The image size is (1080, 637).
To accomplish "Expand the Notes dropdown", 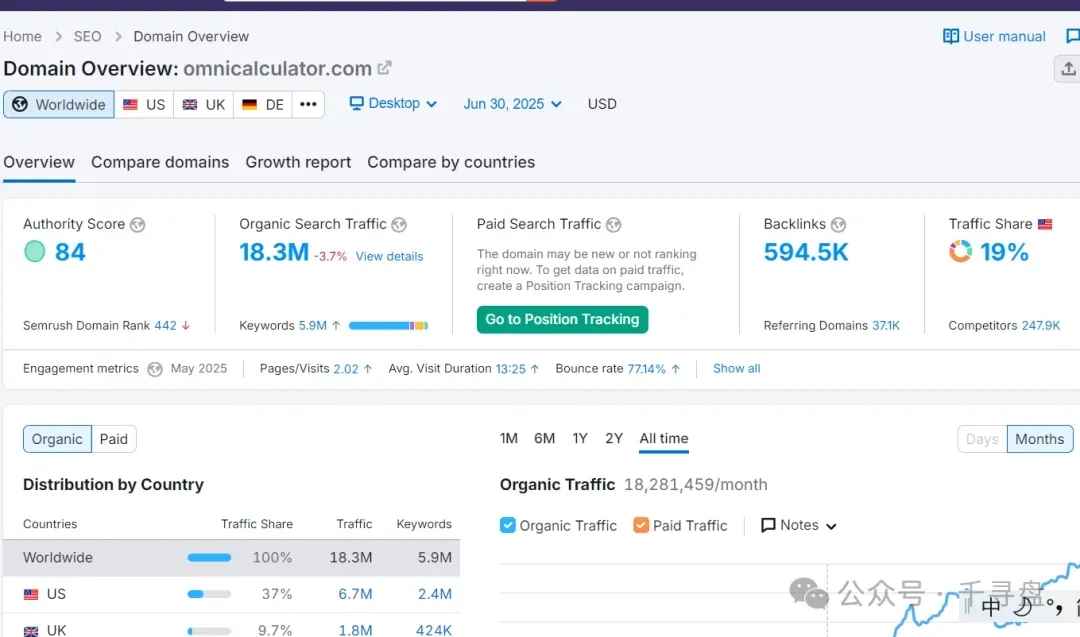I will tap(799, 525).
